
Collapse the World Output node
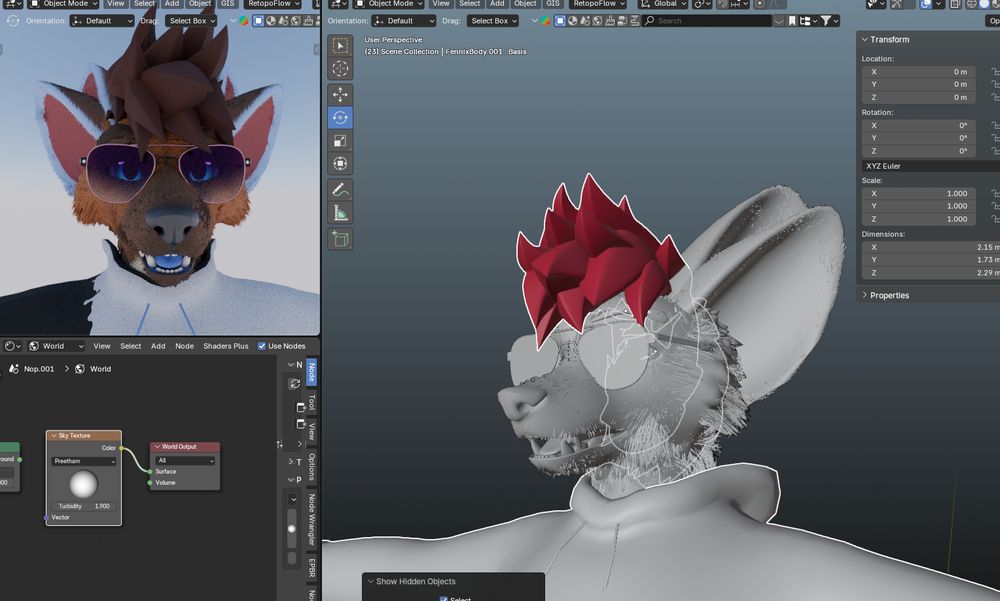(x=158, y=447)
